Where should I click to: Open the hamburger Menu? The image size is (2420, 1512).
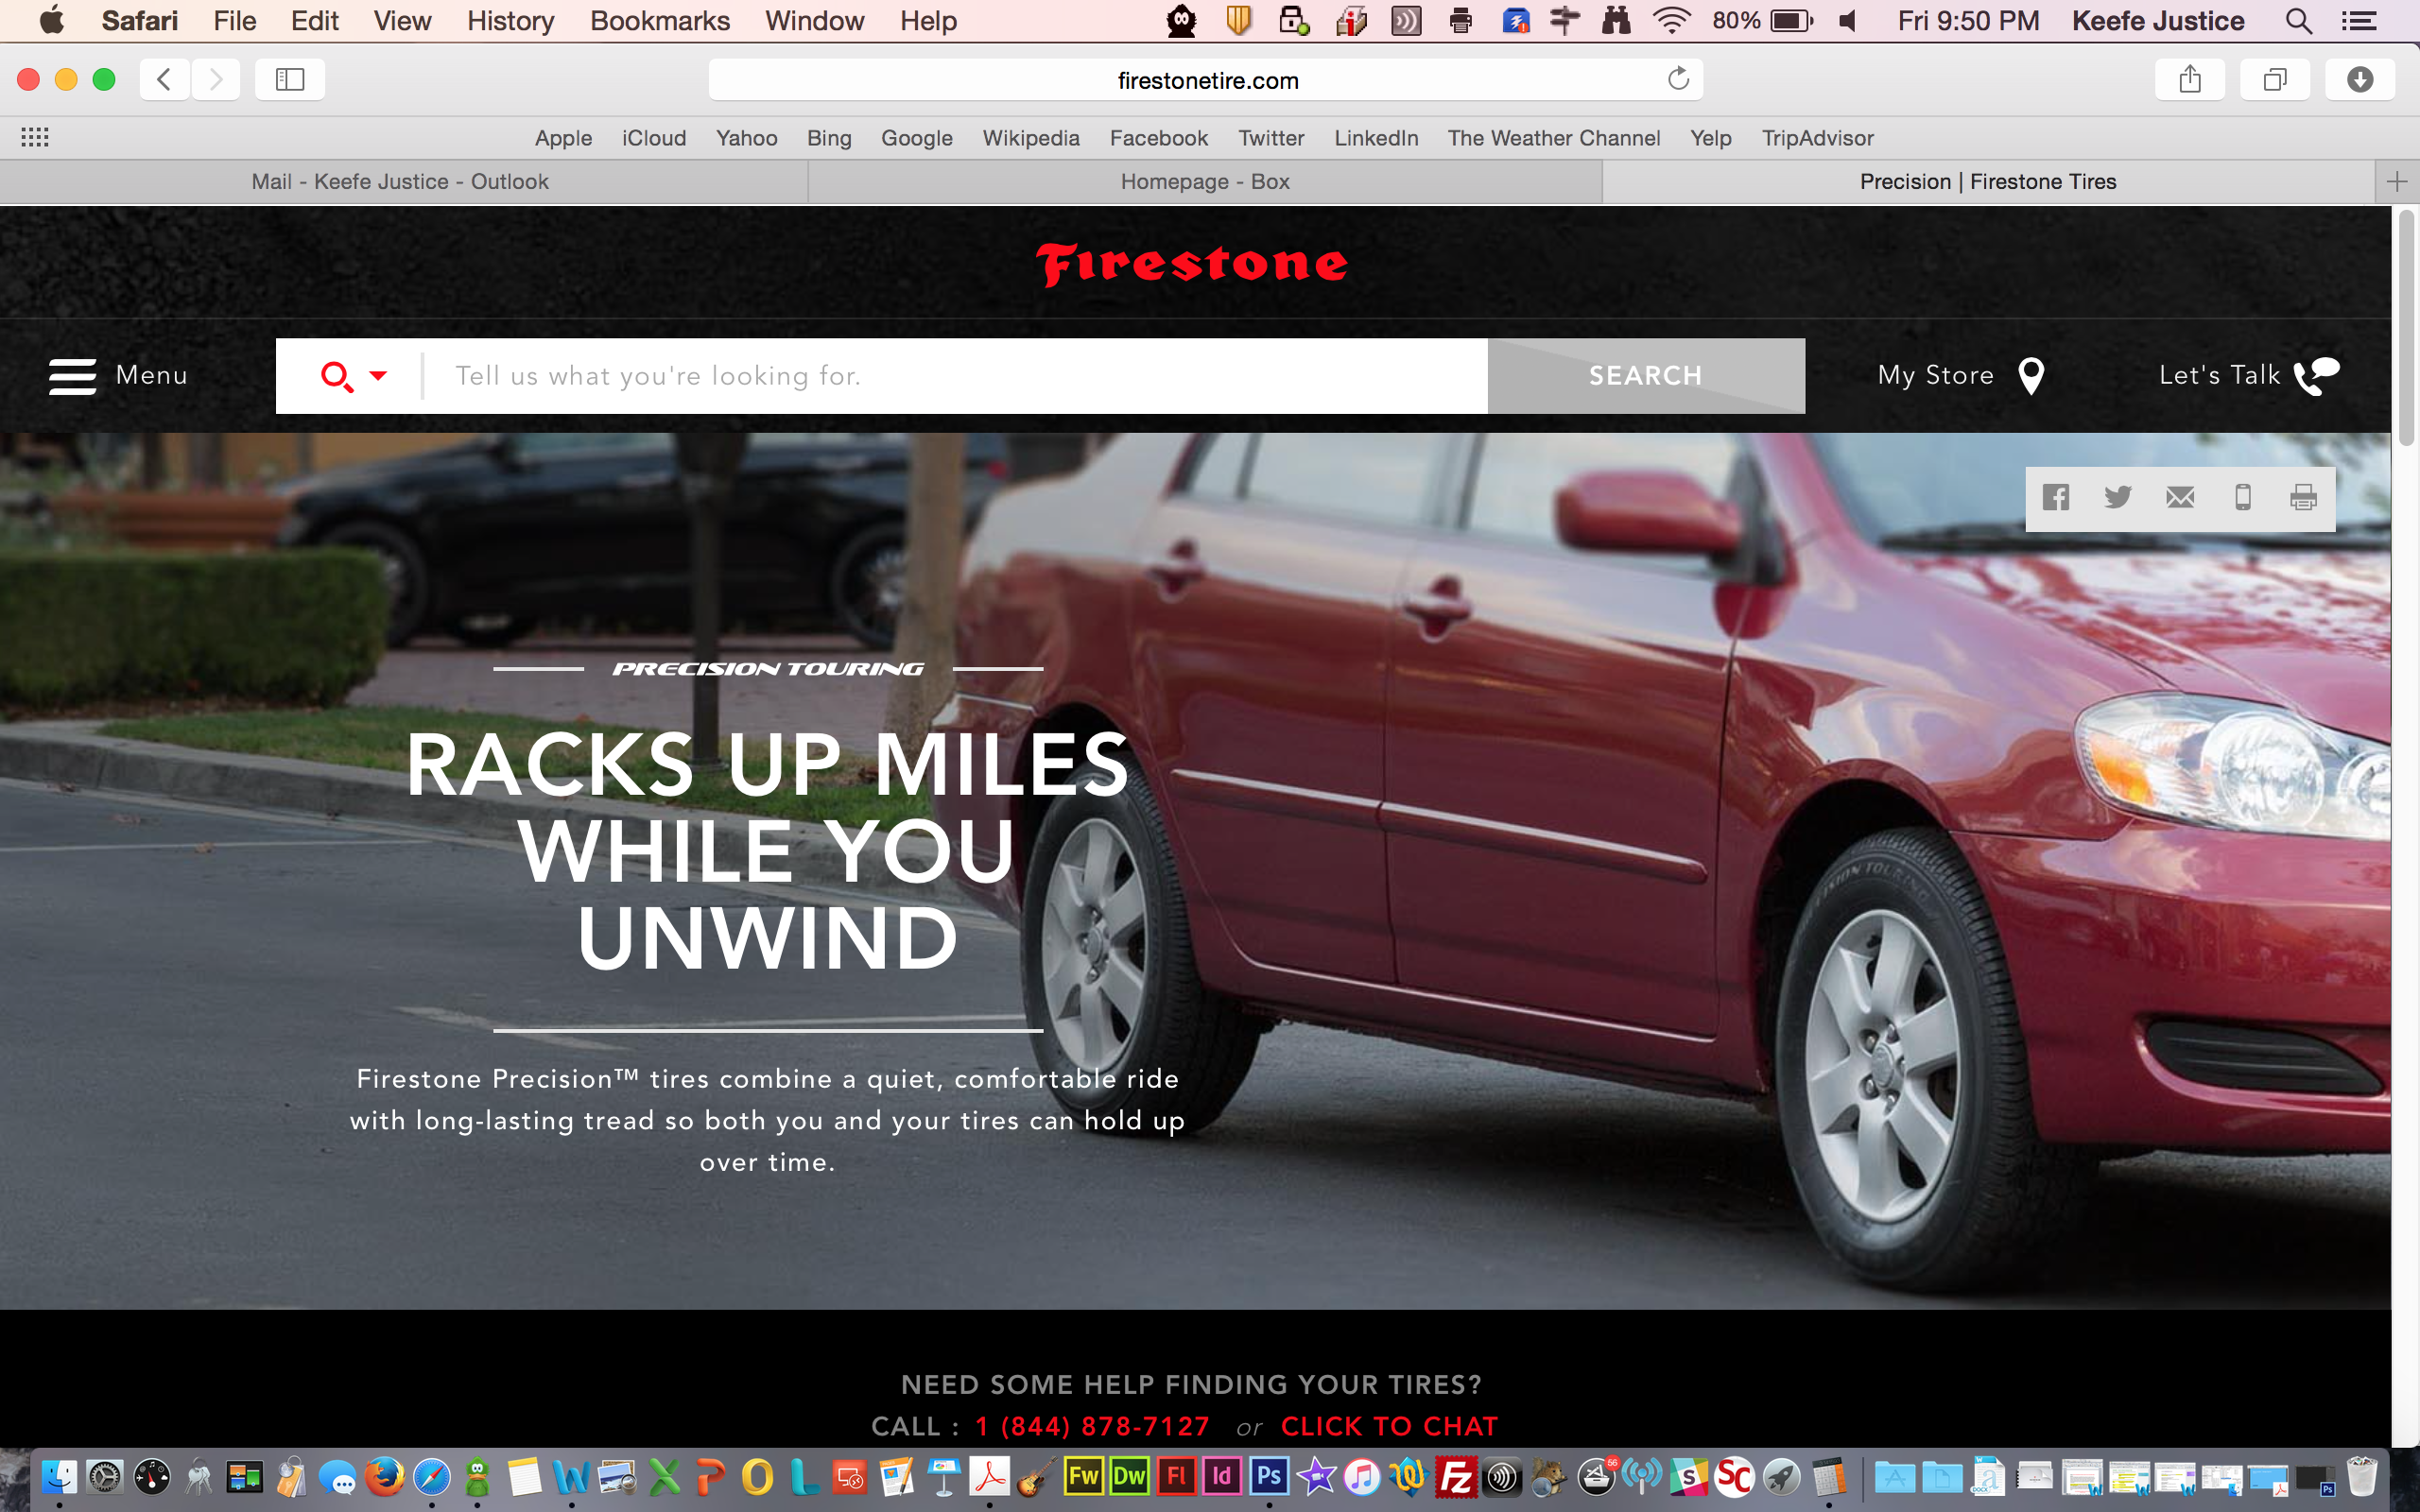pos(73,376)
